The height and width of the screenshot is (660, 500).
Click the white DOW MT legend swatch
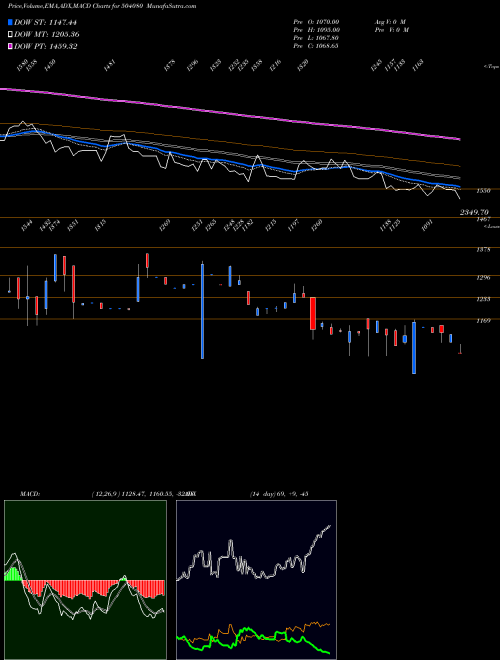(x=11, y=35)
